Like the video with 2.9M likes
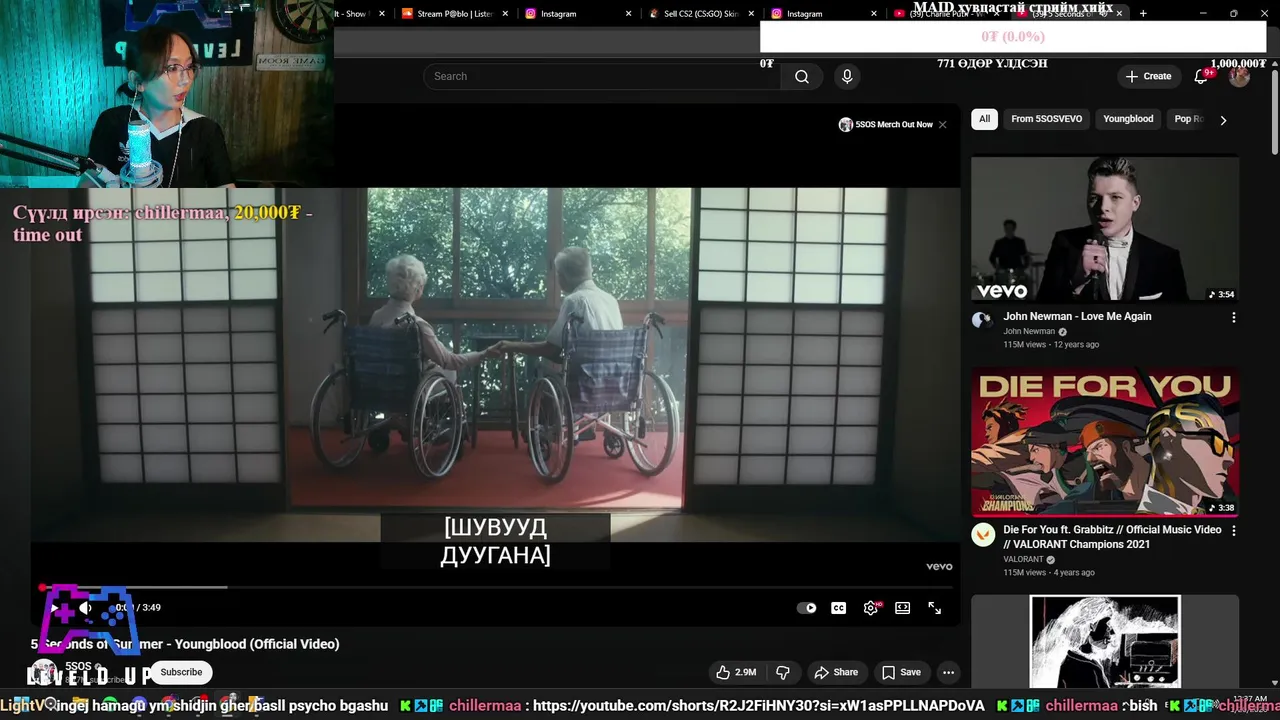1280x720 pixels. 736,672
